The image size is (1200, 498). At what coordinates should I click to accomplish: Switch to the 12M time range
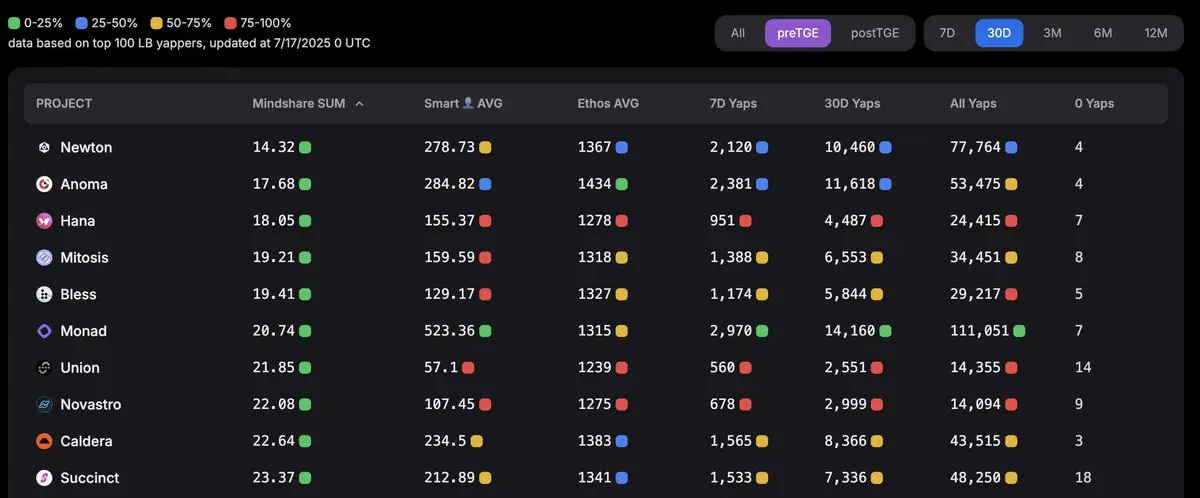1156,33
